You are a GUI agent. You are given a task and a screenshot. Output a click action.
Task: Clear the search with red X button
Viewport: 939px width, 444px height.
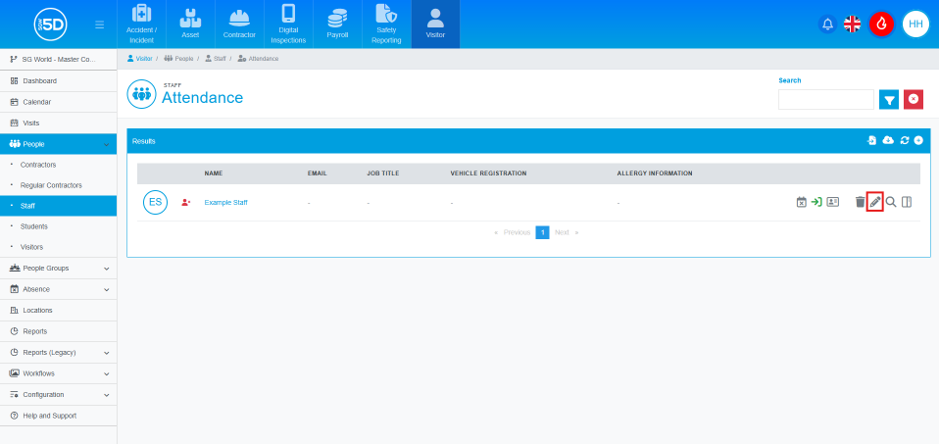click(913, 99)
